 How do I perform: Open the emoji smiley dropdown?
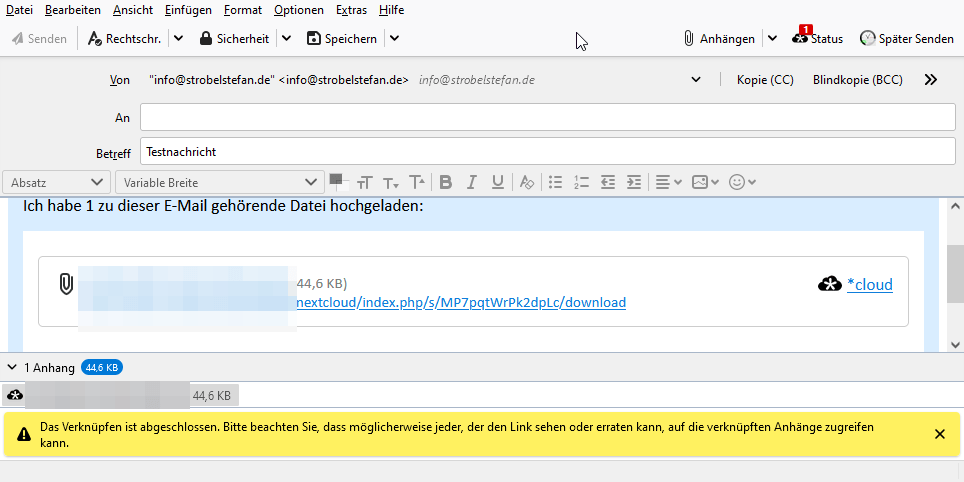742,183
